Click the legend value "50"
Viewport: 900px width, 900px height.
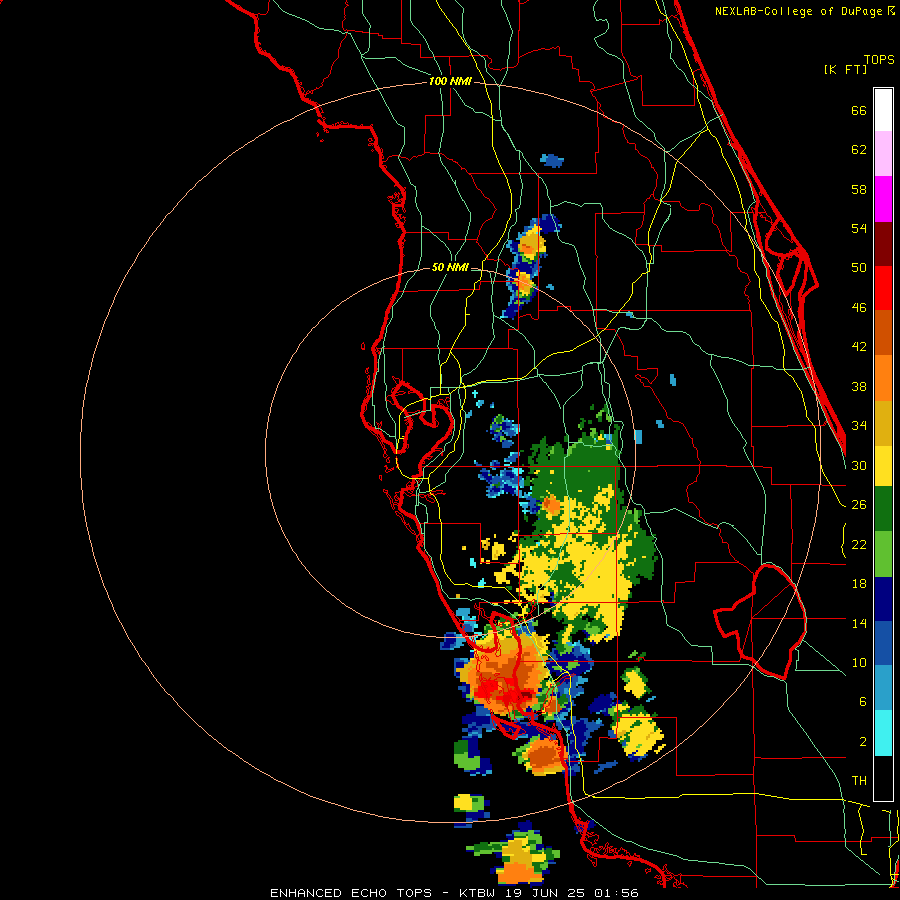click(x=859, y=268)
